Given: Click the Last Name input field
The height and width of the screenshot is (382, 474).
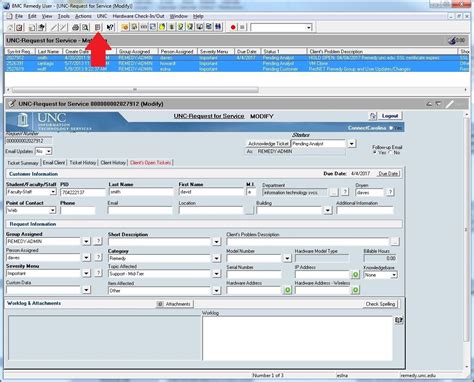Looking at the screenshot, I should (141, 192).
